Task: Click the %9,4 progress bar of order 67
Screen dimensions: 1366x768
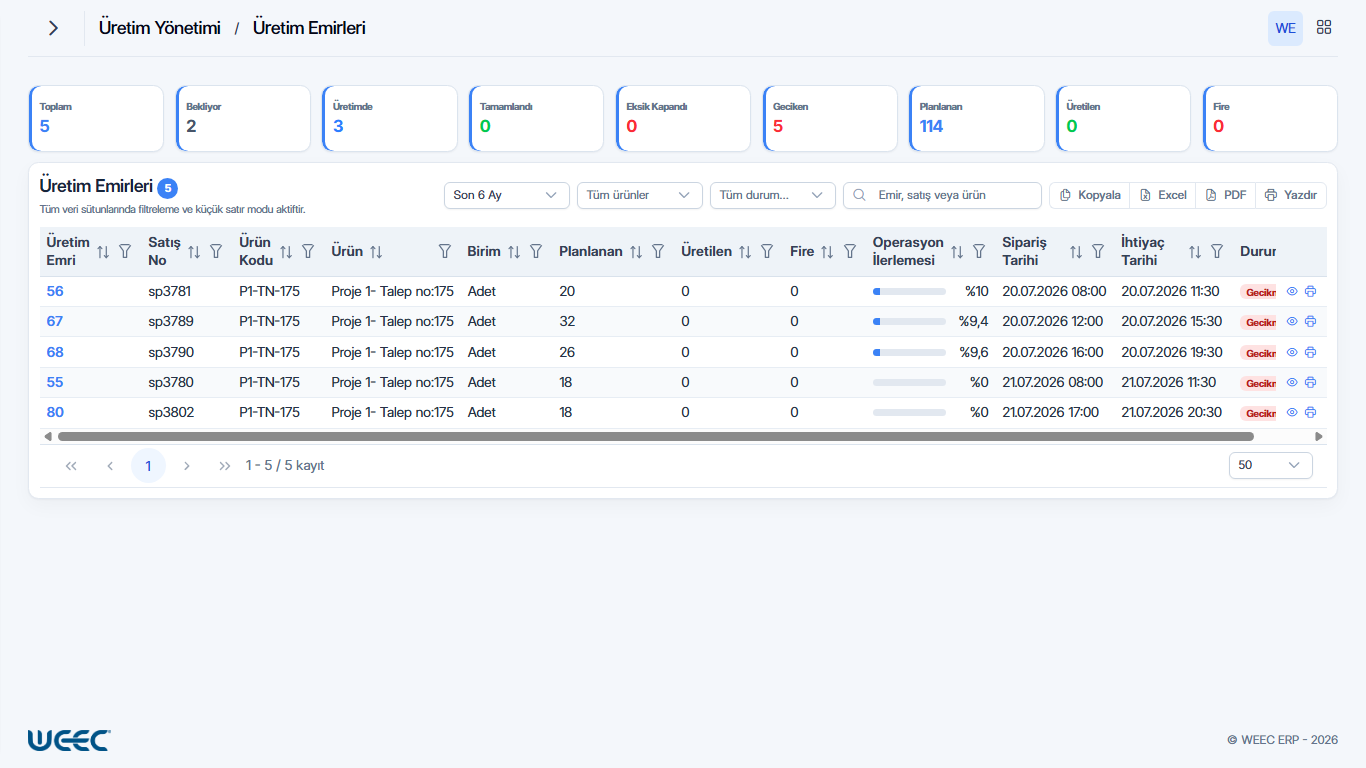Action: [x=909, y=322]
